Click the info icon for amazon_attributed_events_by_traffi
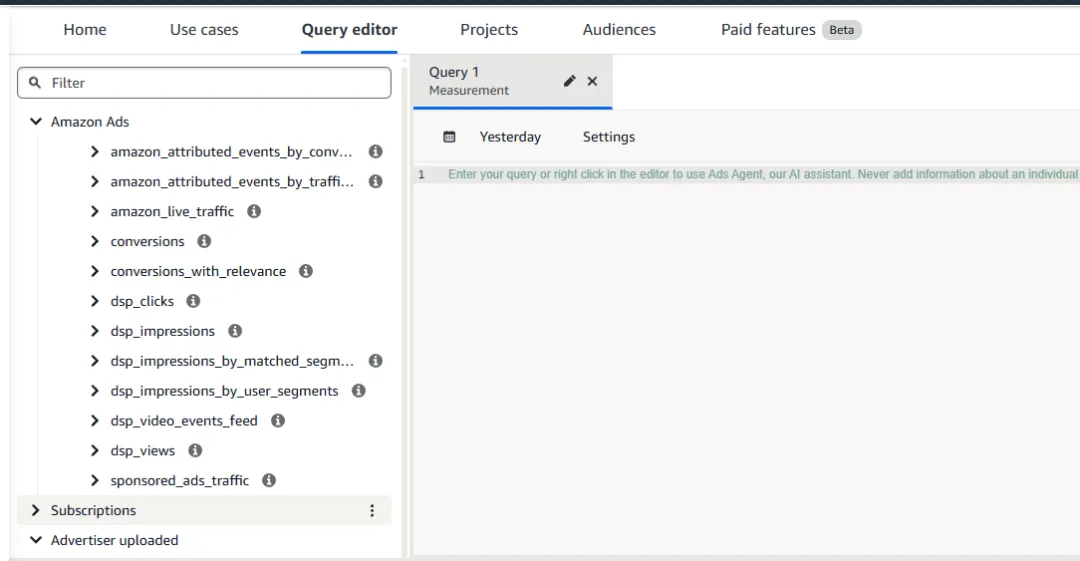1080x561 pixels. click(375, 181)
